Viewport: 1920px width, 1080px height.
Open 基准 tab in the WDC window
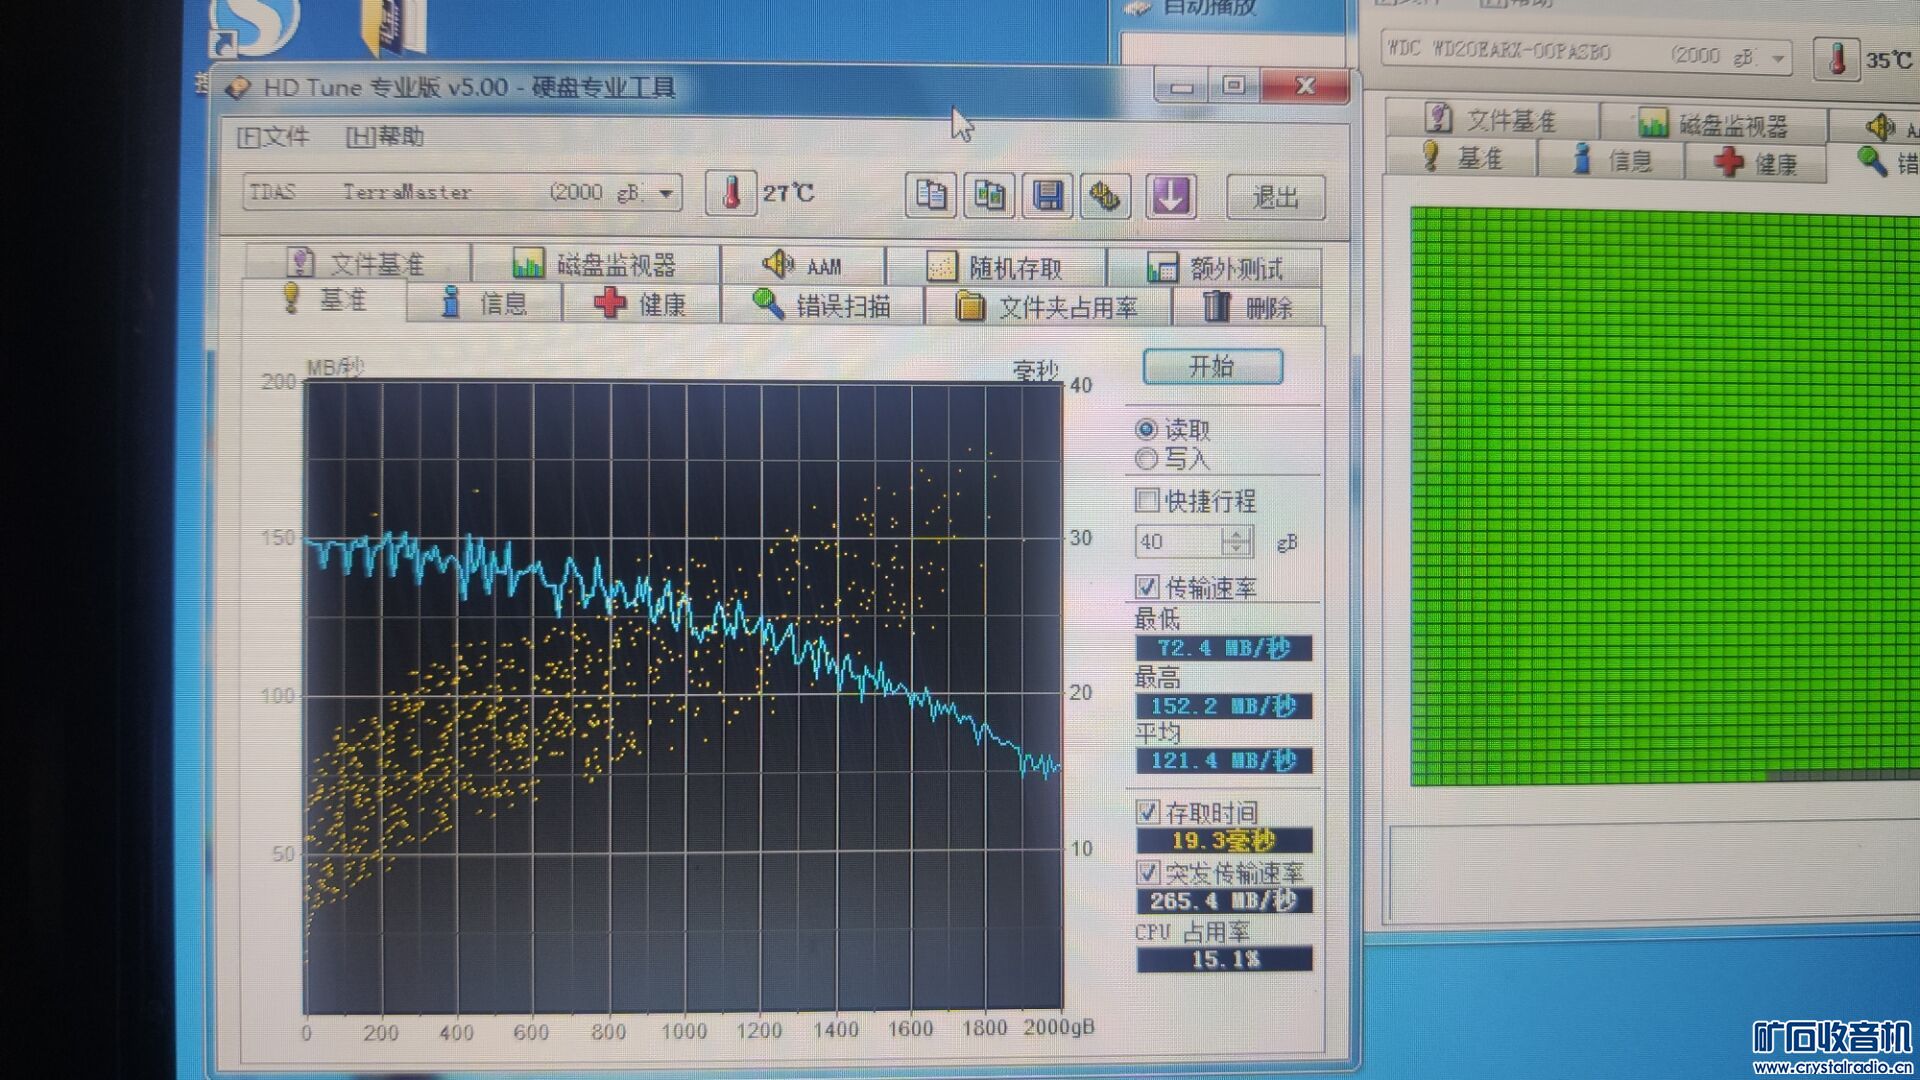pos(1463,157)
